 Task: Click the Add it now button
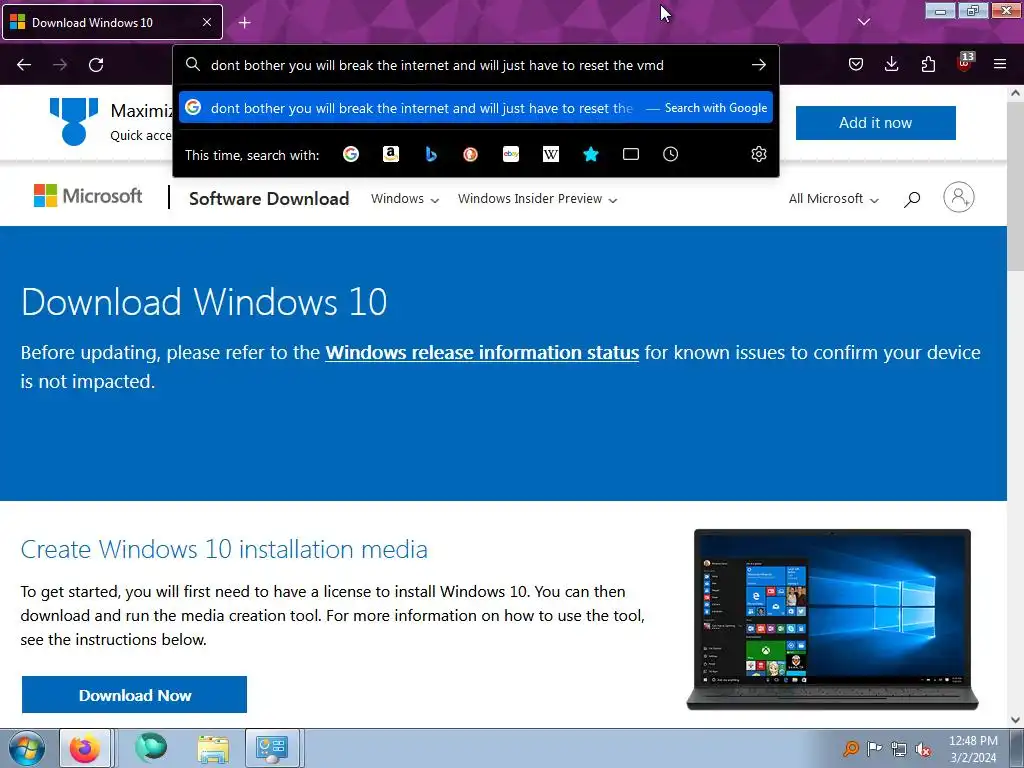click(x=875, y=123)
